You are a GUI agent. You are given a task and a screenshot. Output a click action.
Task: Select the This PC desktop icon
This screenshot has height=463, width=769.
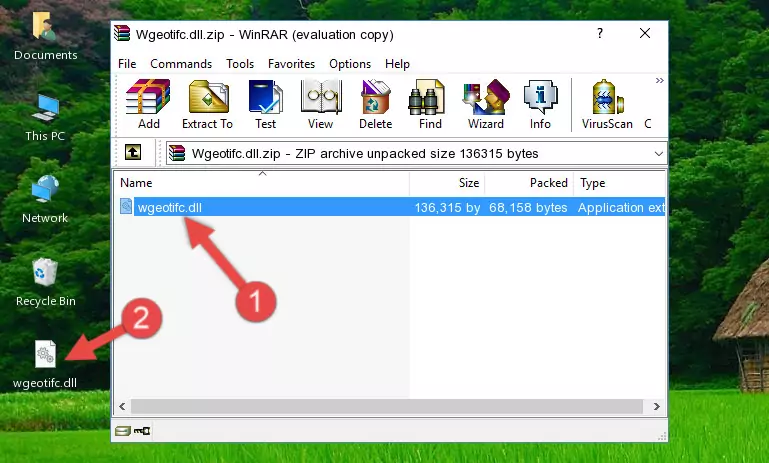click(x=45, y=118)
